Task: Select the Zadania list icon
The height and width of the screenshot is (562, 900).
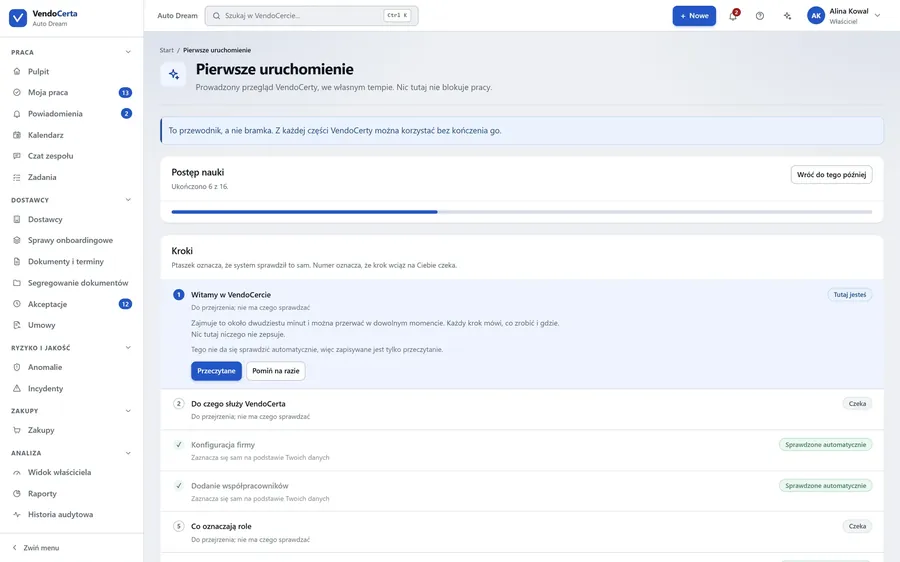Action: click(x=17, y=177)
